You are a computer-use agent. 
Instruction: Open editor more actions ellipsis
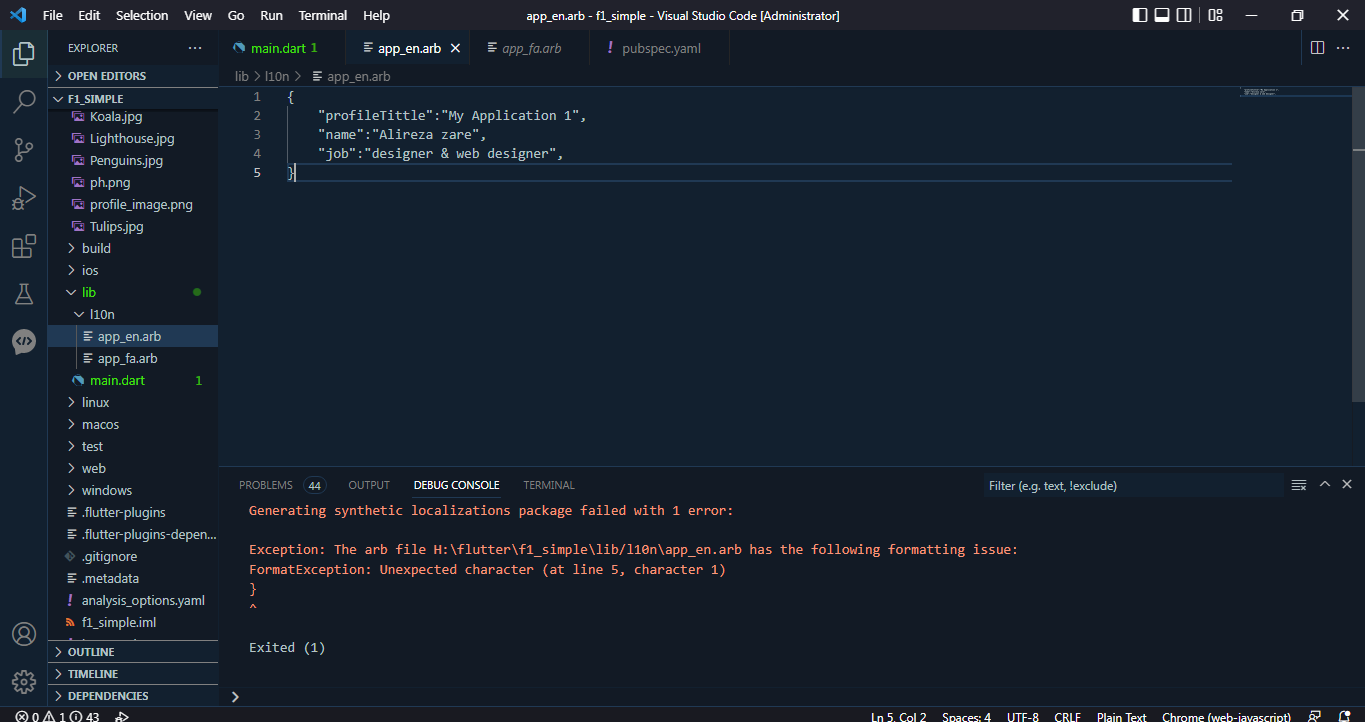point(1345,48)
